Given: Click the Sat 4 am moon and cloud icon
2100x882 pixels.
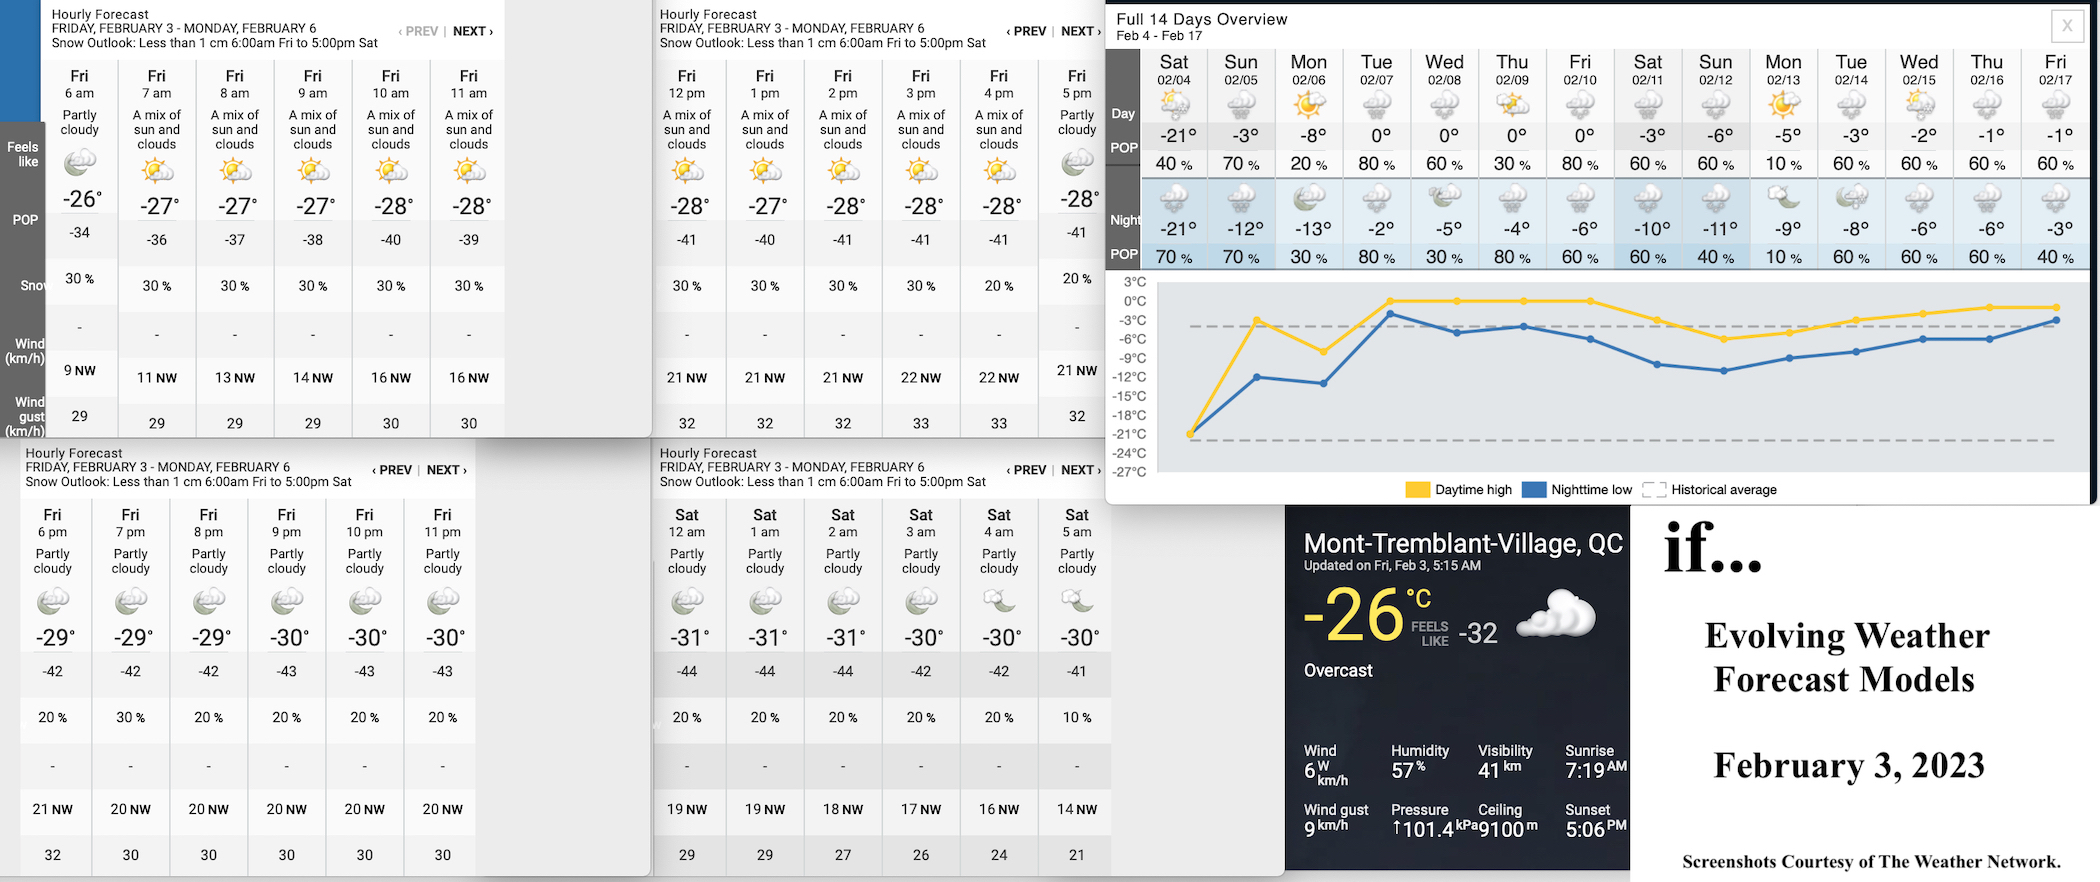Looking at the screenshot, I should tap(999, 602).
